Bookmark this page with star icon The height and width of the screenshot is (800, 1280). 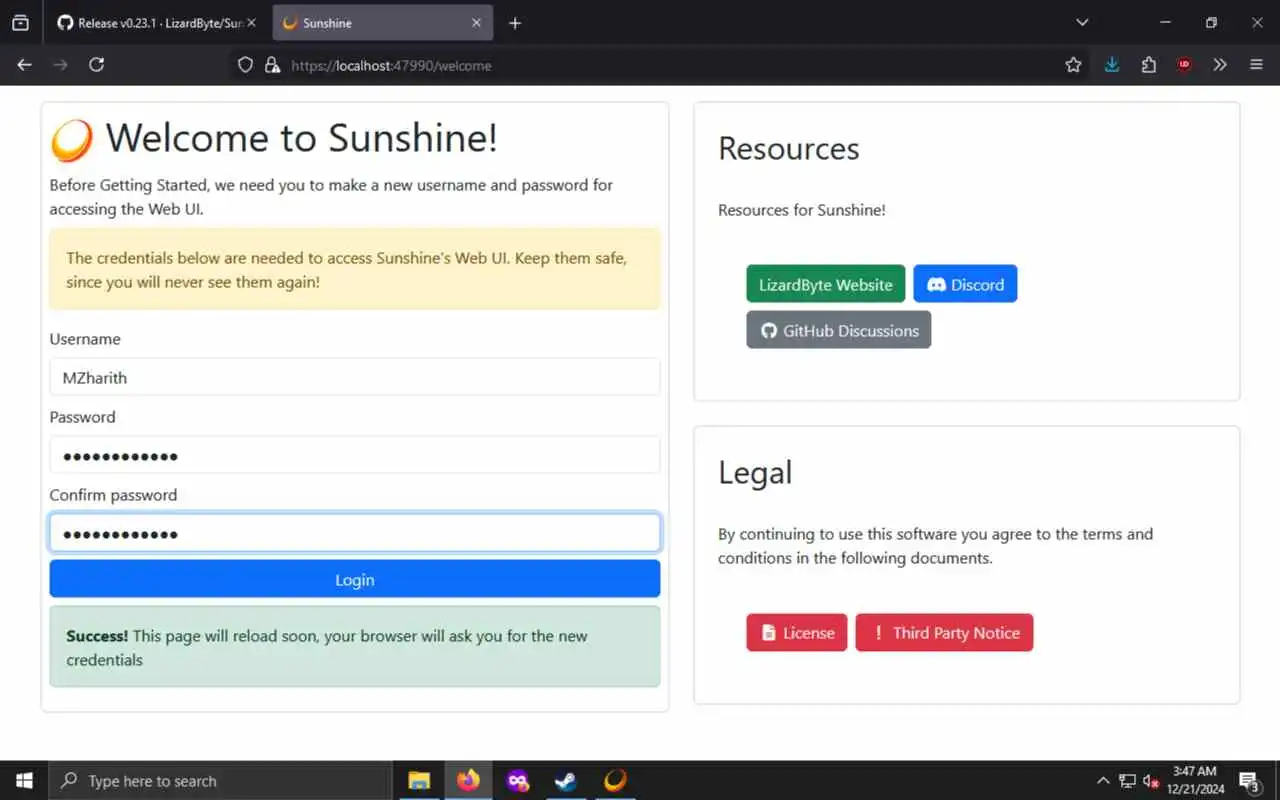pos(1073,65)
